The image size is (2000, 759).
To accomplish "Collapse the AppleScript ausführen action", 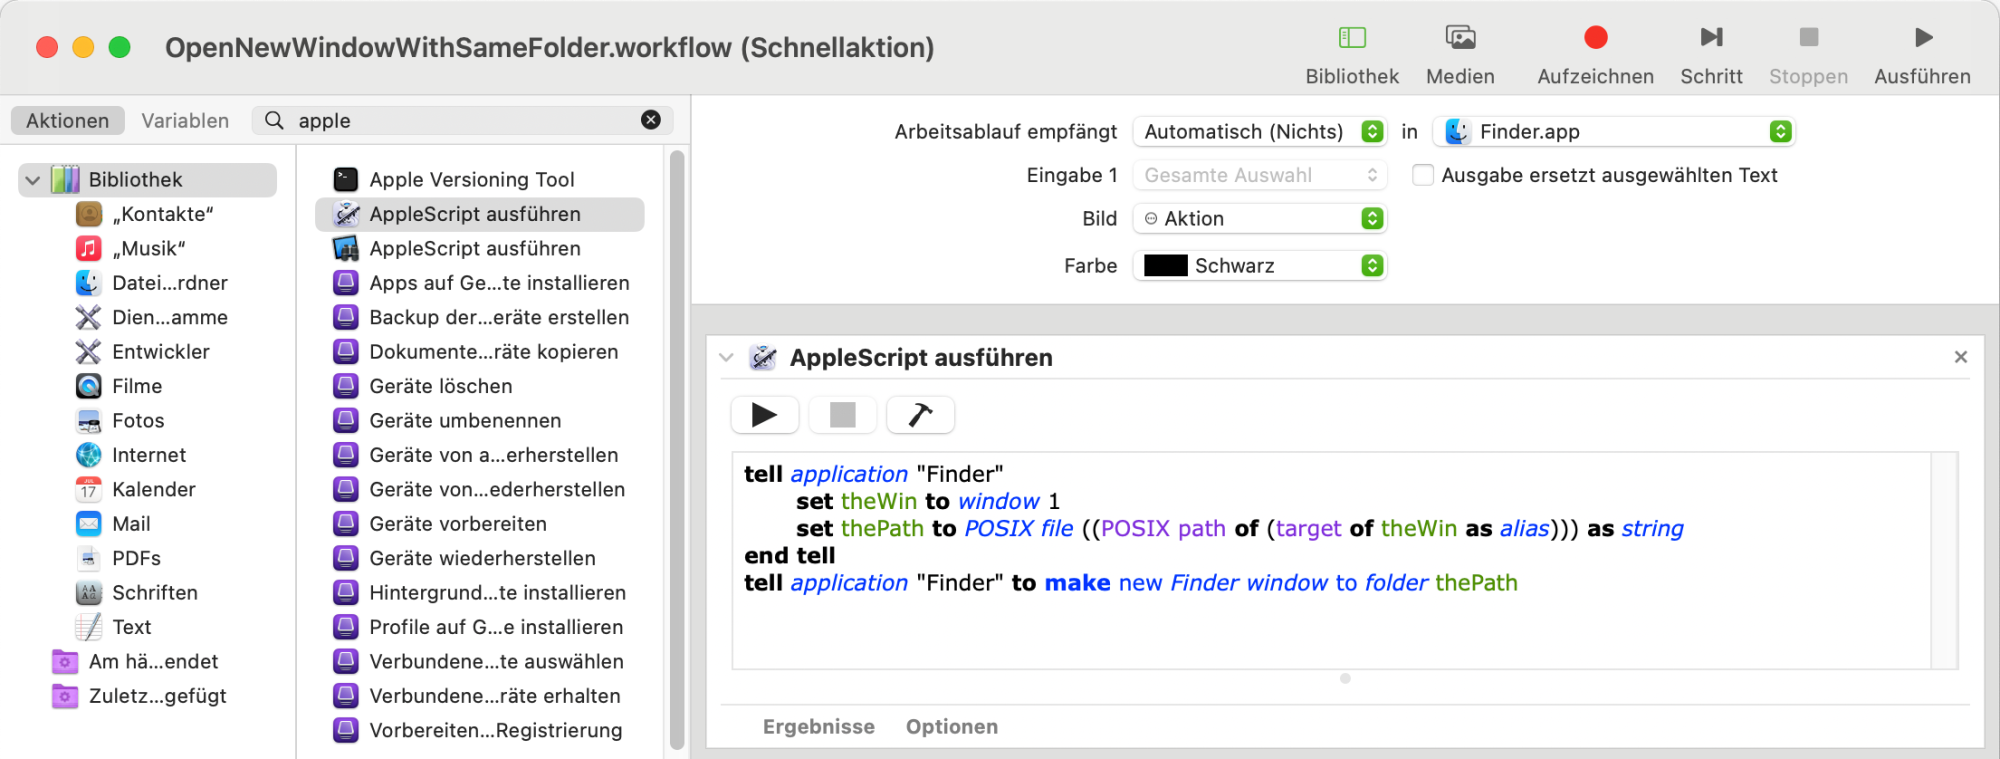I will coord(727,358).
